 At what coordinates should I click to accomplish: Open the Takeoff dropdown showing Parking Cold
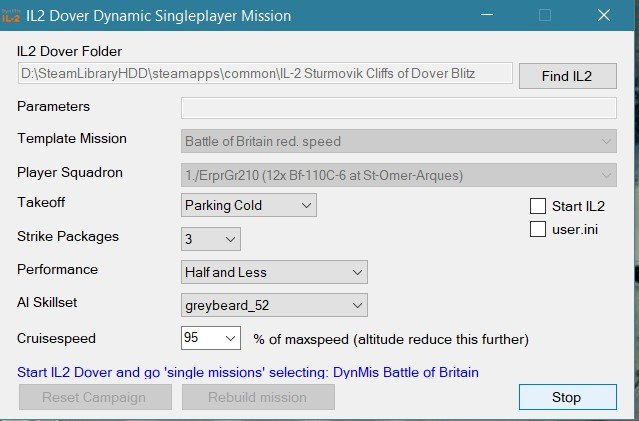click(249, 205)
